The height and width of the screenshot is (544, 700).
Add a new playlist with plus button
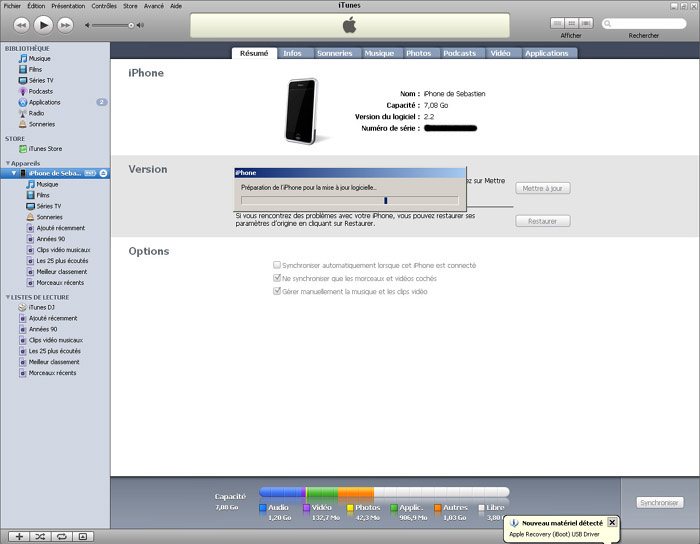tap(19, 536)
